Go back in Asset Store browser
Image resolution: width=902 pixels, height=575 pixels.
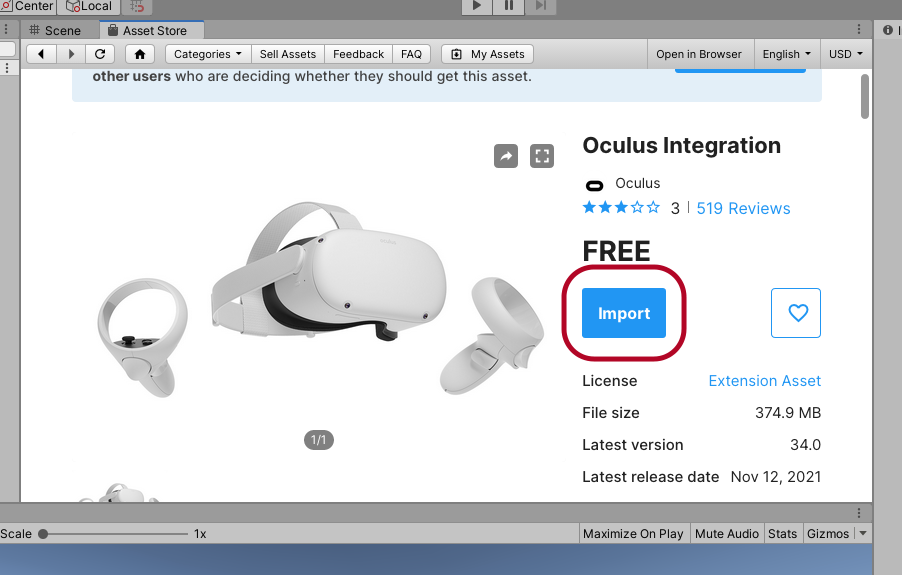(x=41, y=54)
